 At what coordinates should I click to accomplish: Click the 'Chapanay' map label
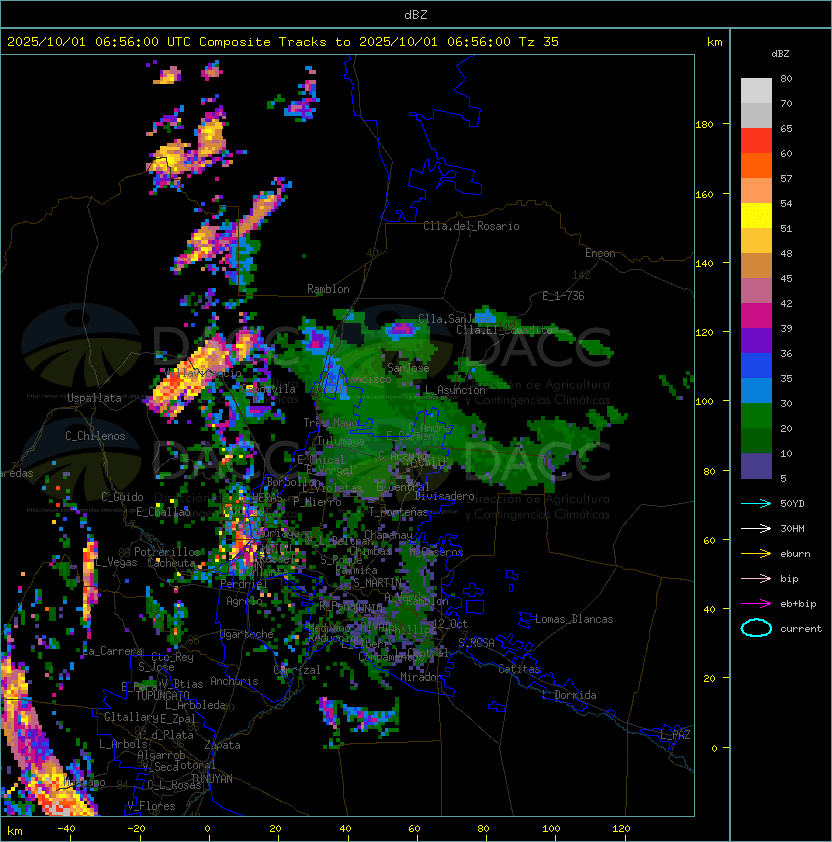[x=388, y=535]
